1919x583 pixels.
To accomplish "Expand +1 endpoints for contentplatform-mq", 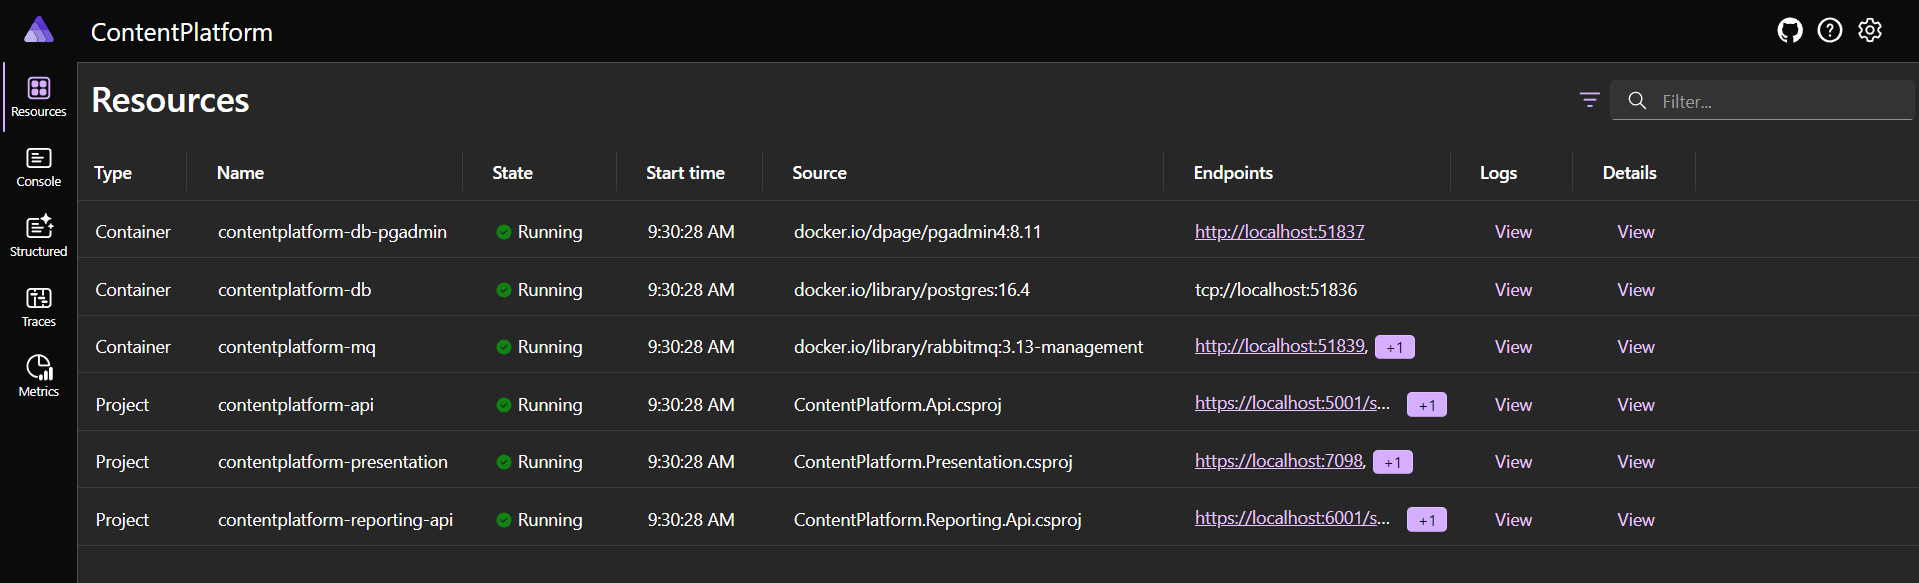I will tap(1395, 347).
